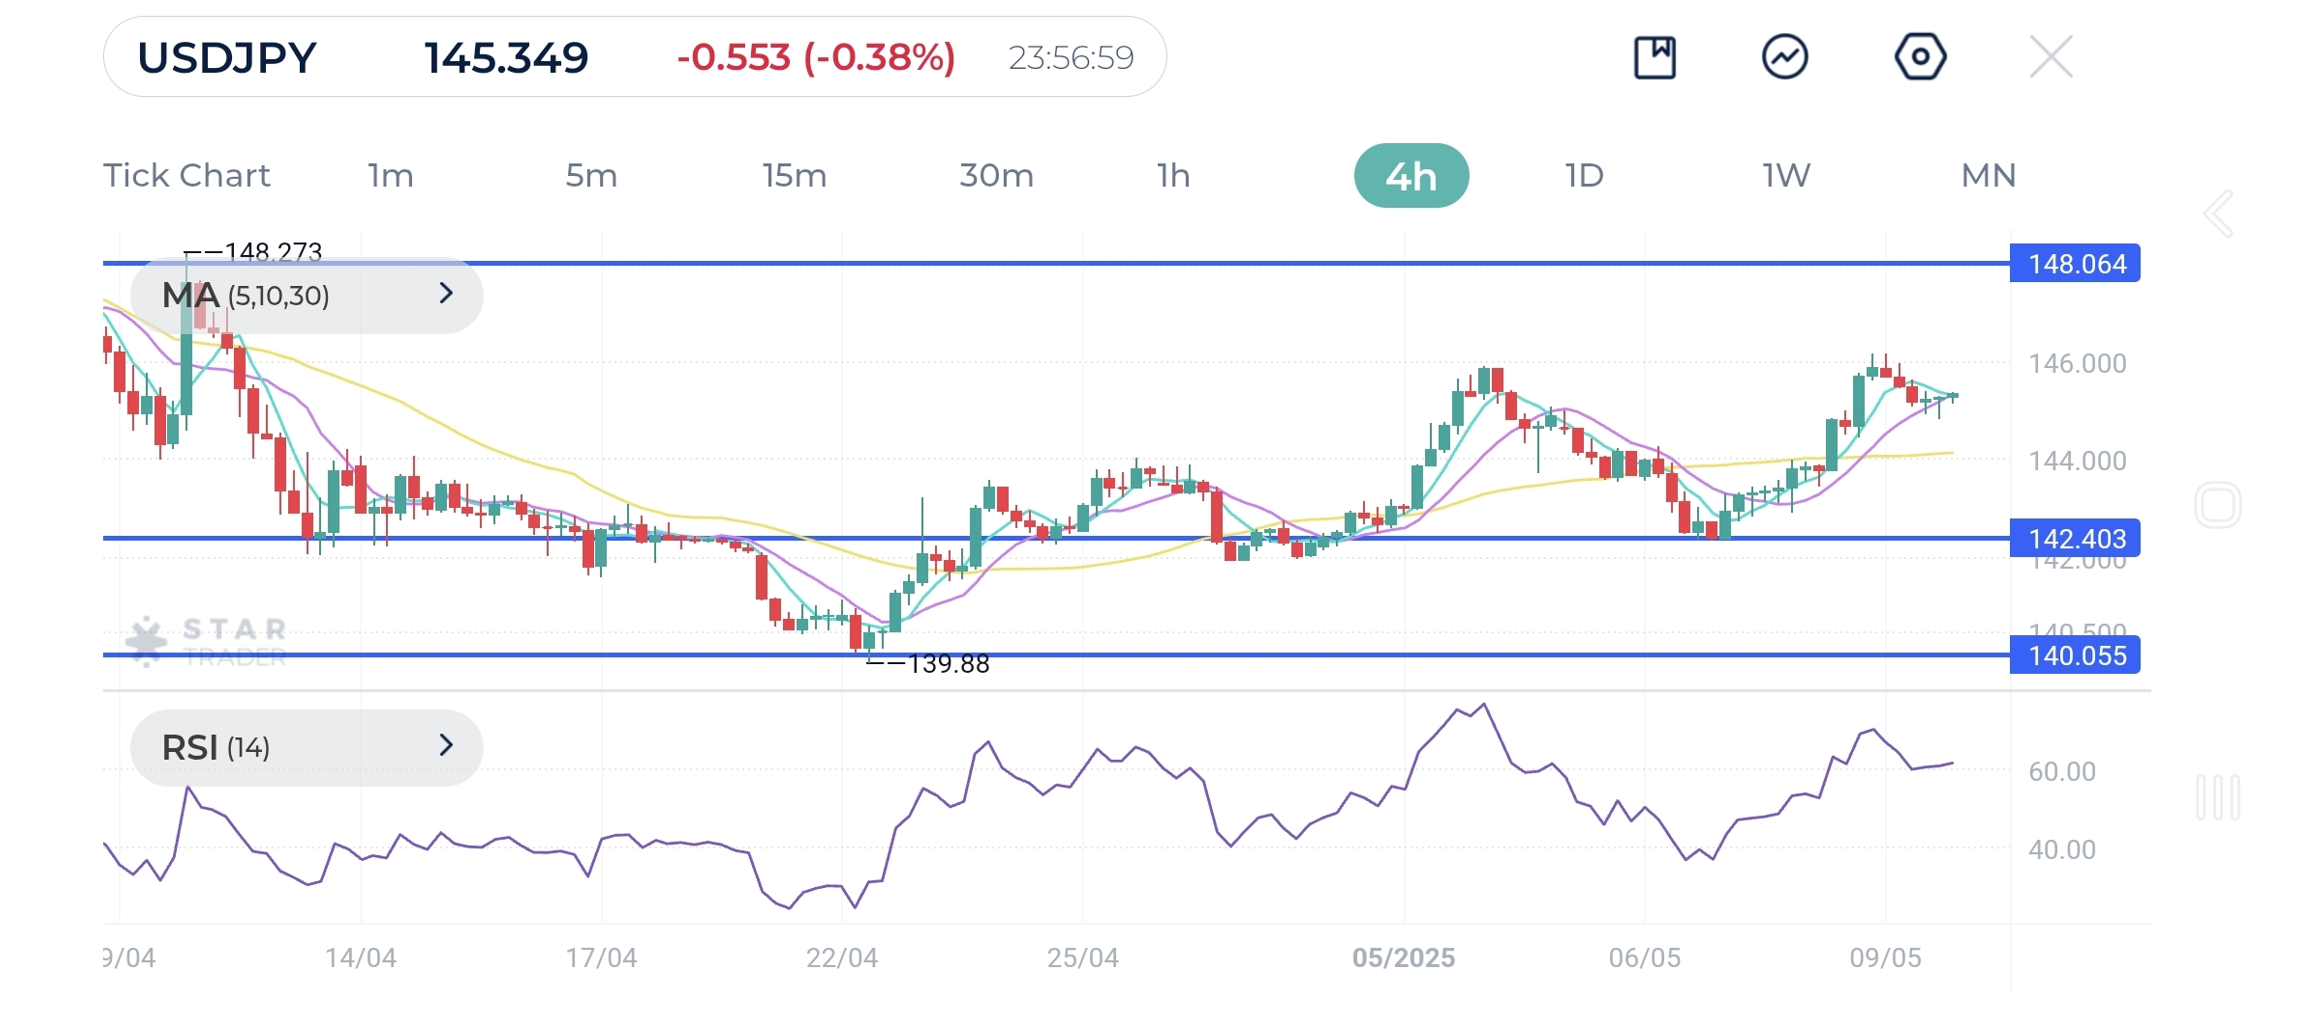The image size is (2304, 1036).
Task: Close the chart with X icon
Action: pyautogui.click(x=2050, y=57)
